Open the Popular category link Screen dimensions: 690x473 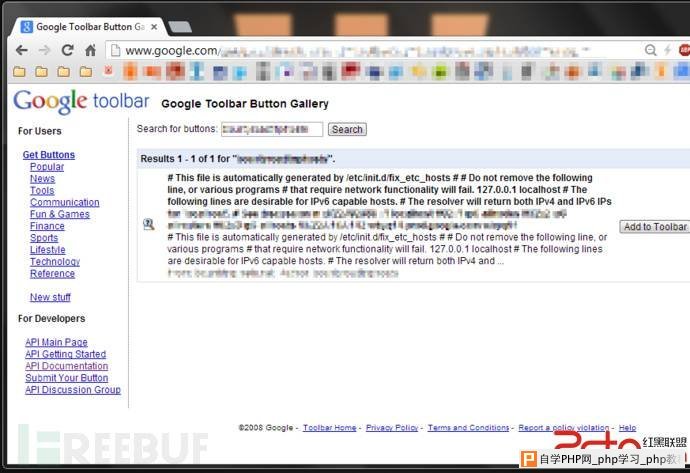[47, 167]
